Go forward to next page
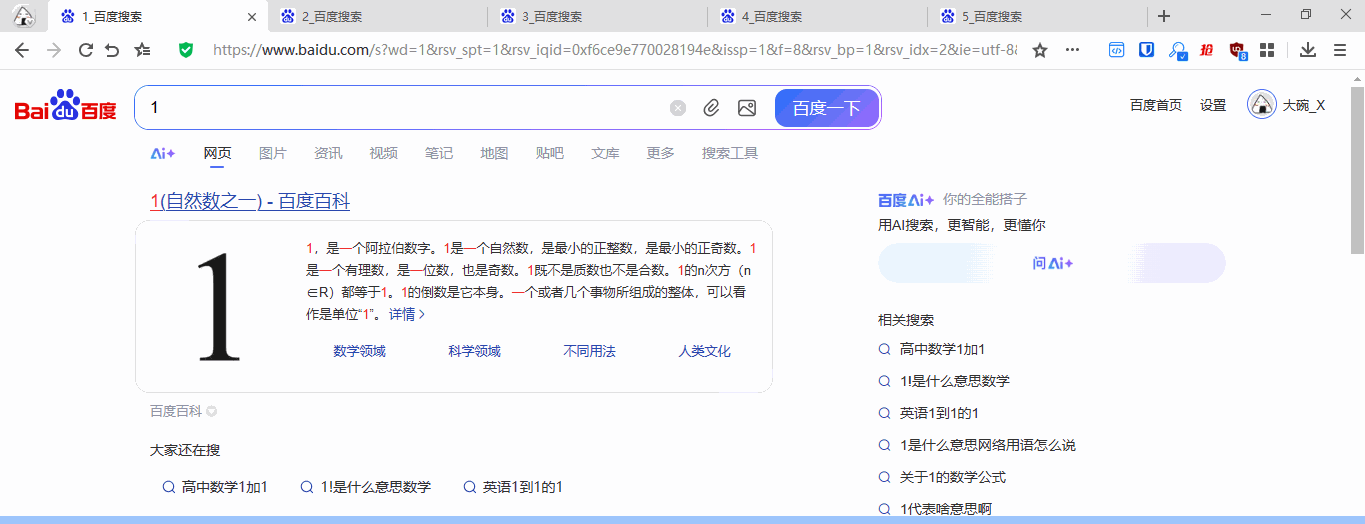Viewport: 1365px width, 524px height. click(54, 50)
